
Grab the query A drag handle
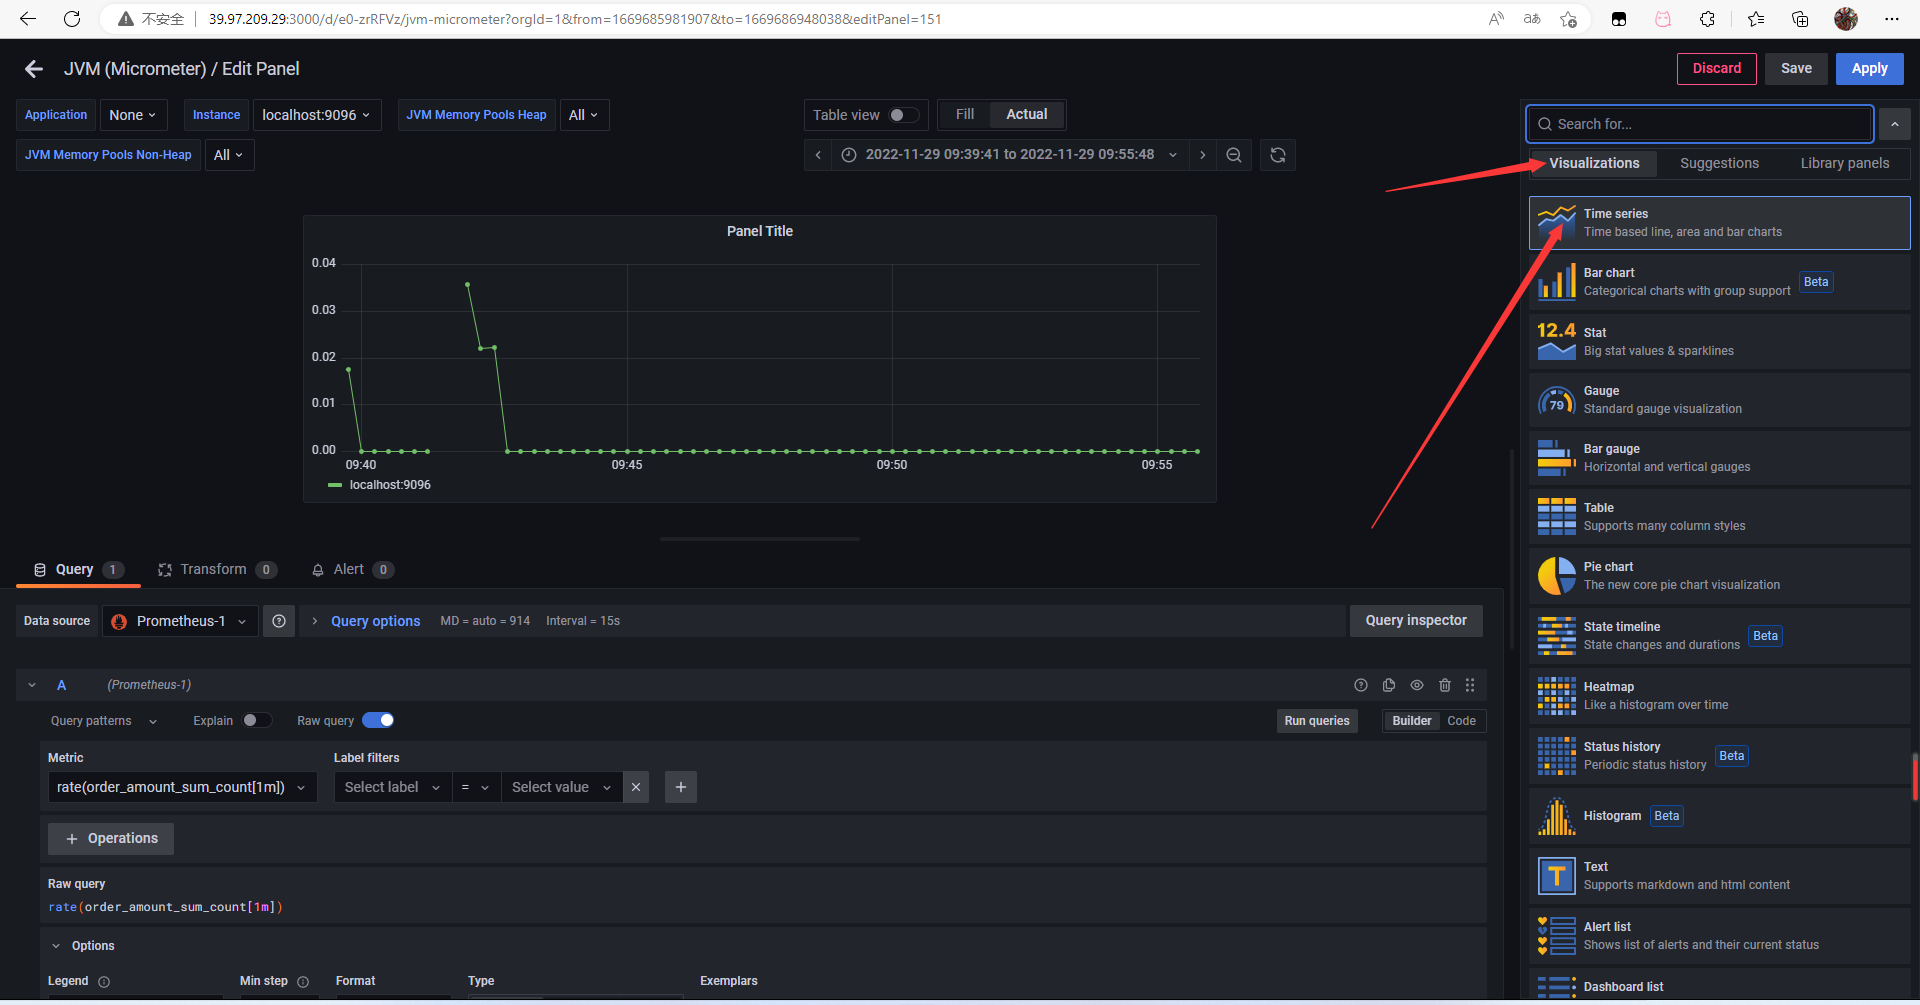(1470, 685)
